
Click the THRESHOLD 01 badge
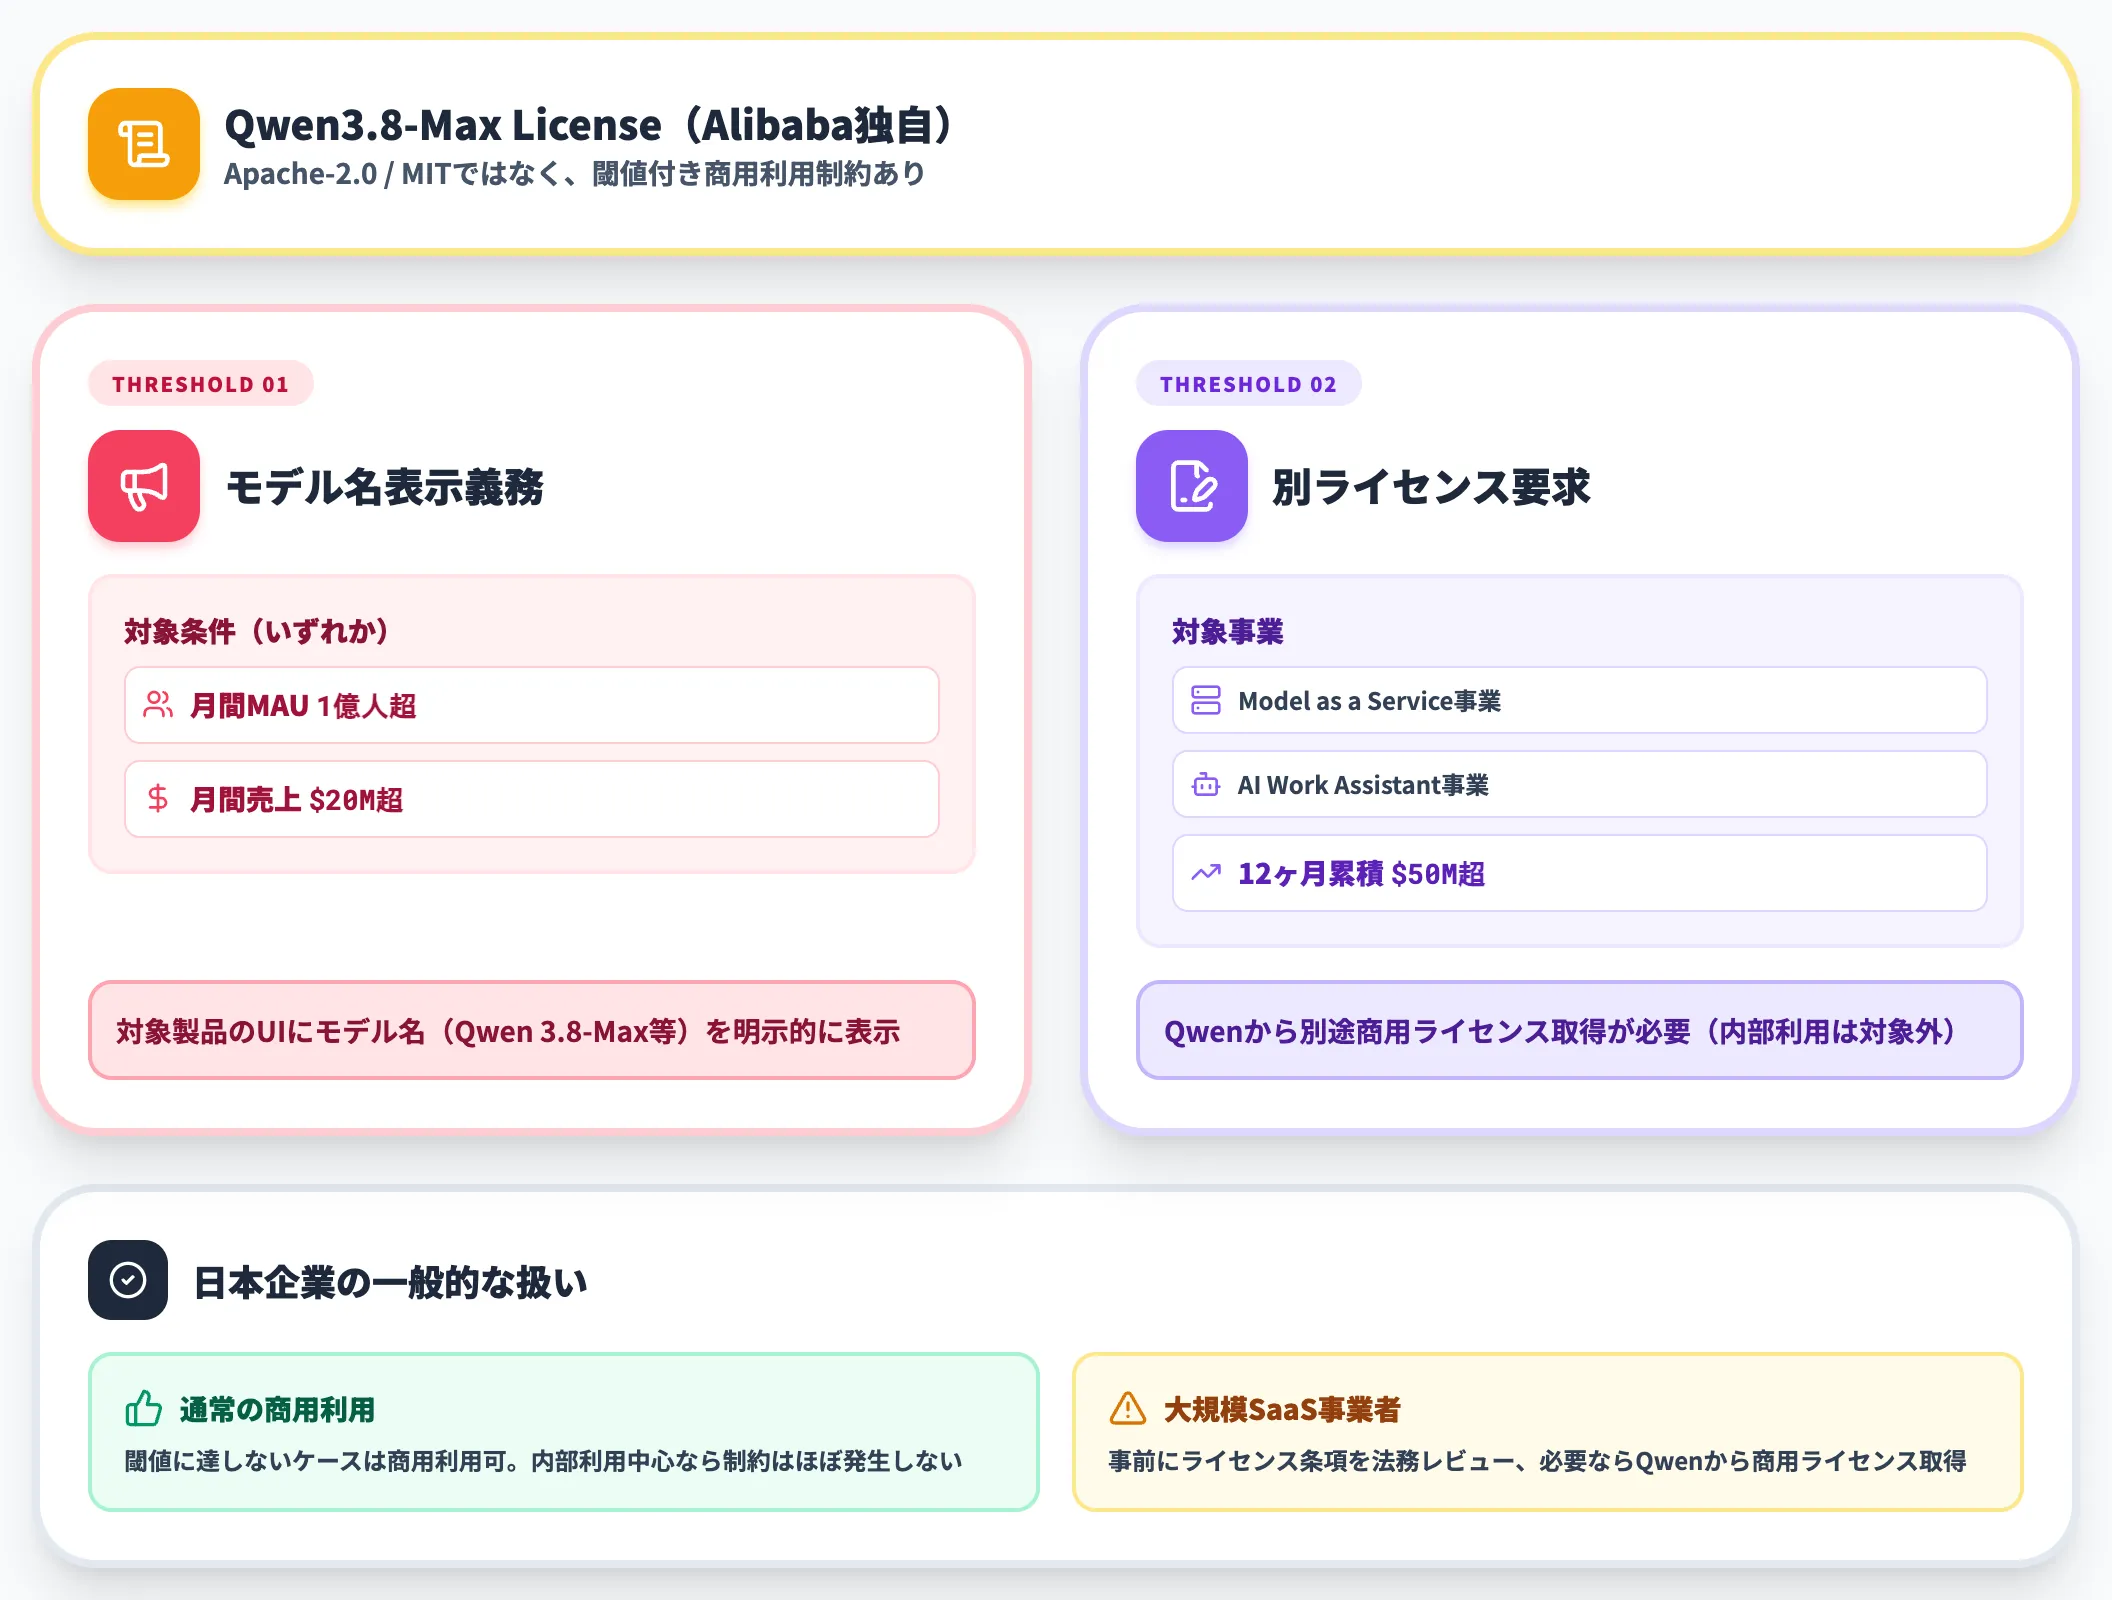point(201,384)
